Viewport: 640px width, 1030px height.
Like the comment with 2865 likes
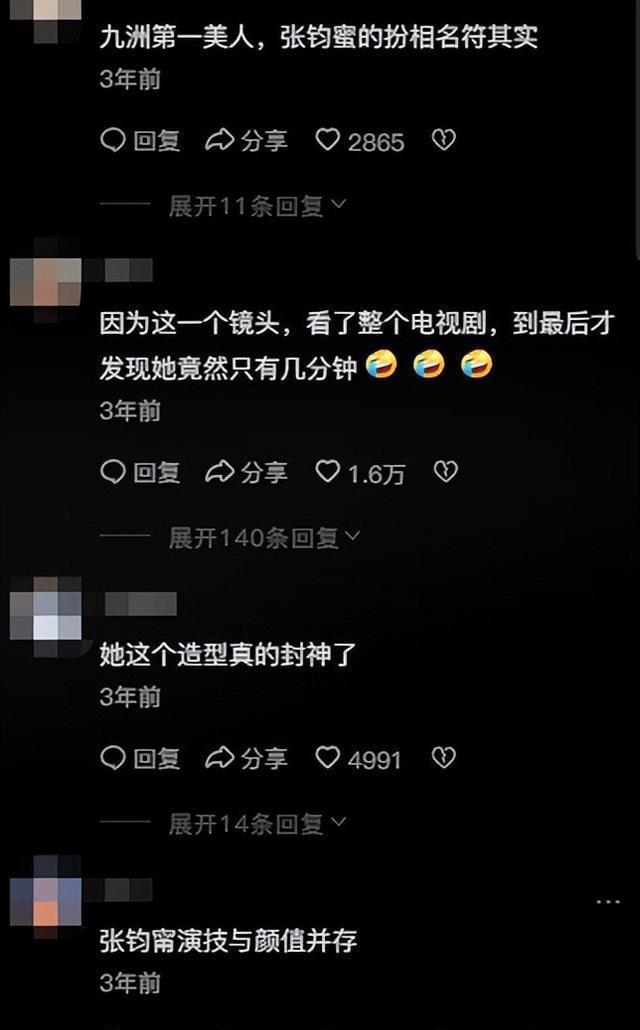[360, 141]
